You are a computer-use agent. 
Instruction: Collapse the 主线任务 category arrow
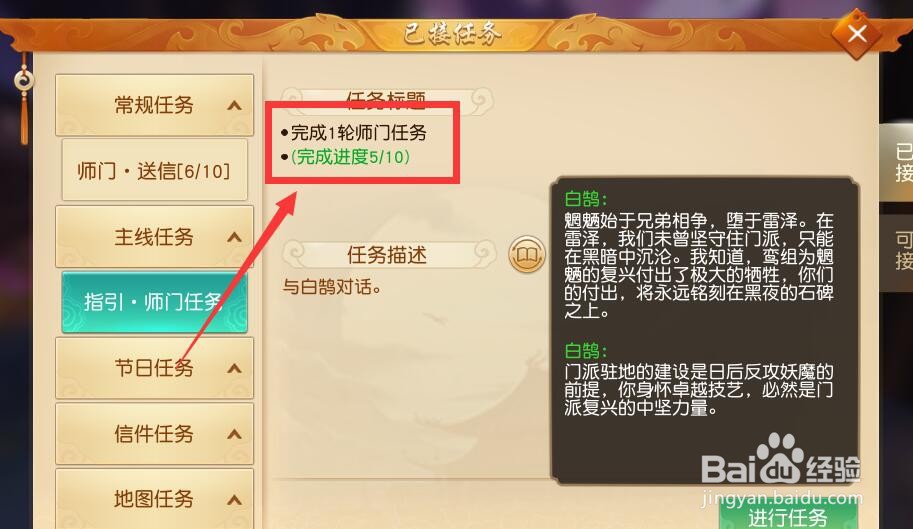[x=234, y=237]
